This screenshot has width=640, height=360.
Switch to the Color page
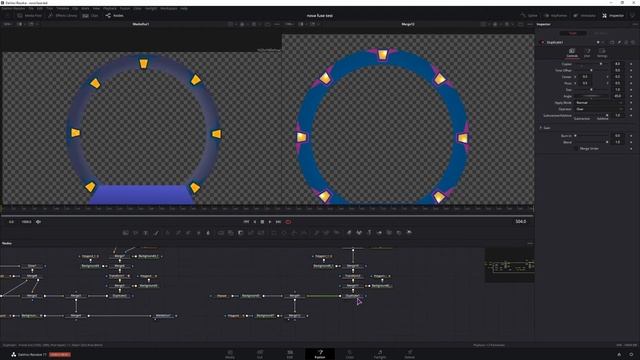pos(350,354)
